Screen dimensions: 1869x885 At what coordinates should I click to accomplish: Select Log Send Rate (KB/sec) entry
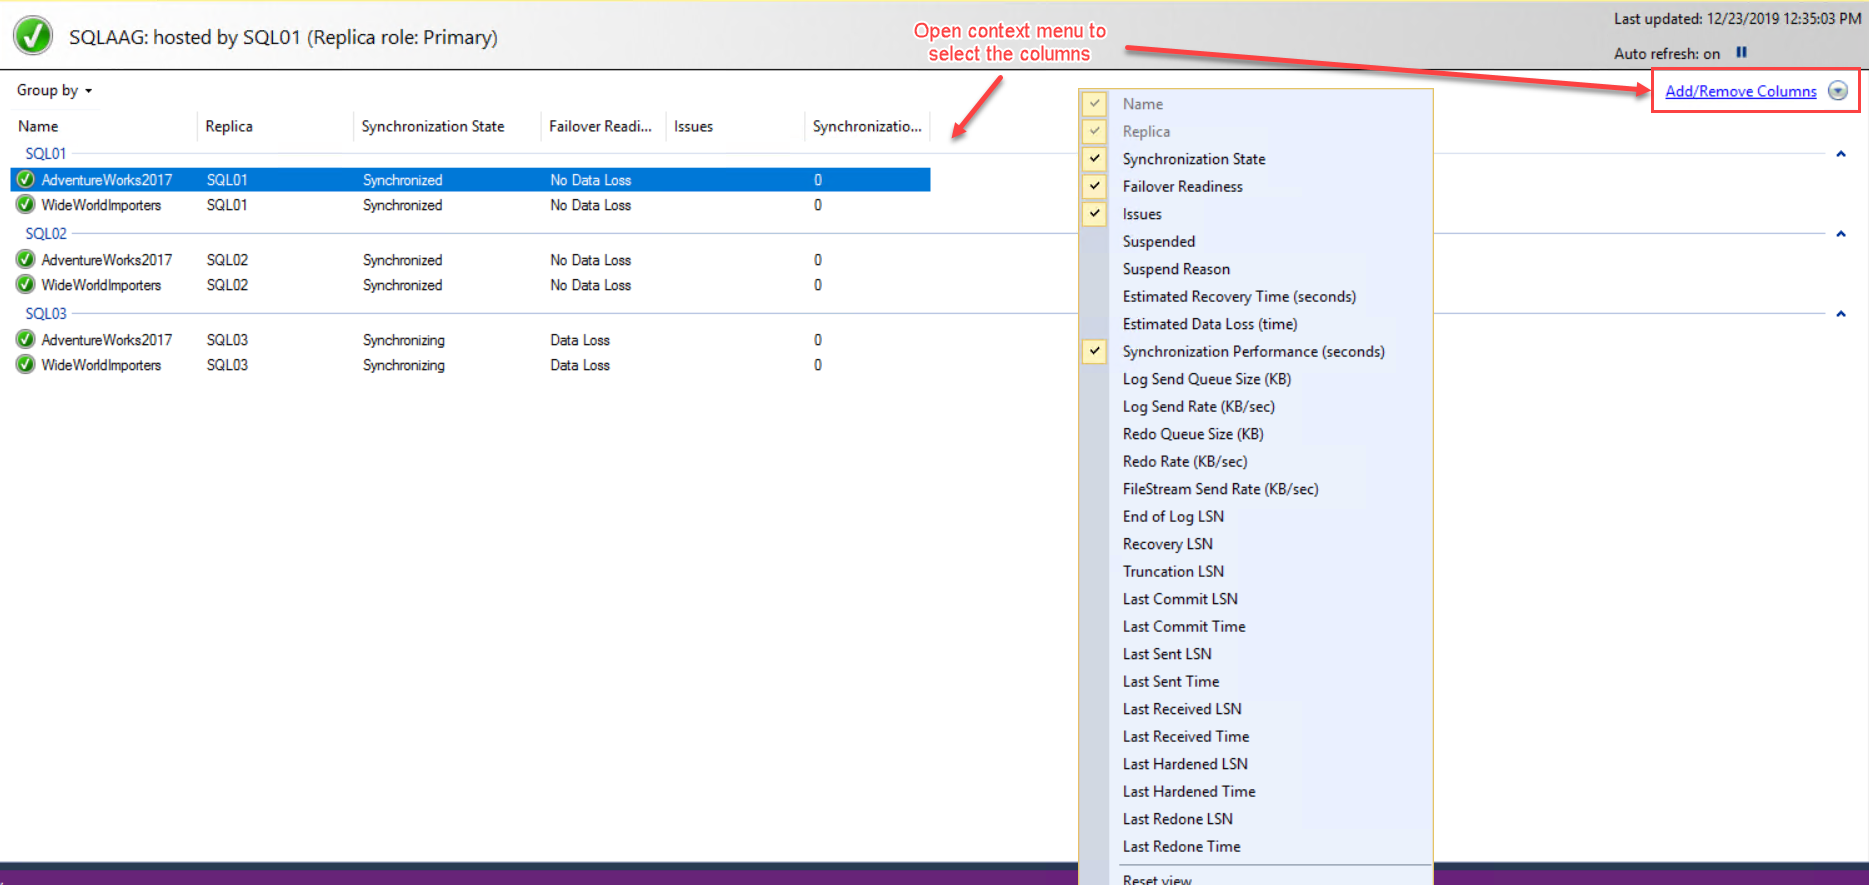(x=1198, y=406)
